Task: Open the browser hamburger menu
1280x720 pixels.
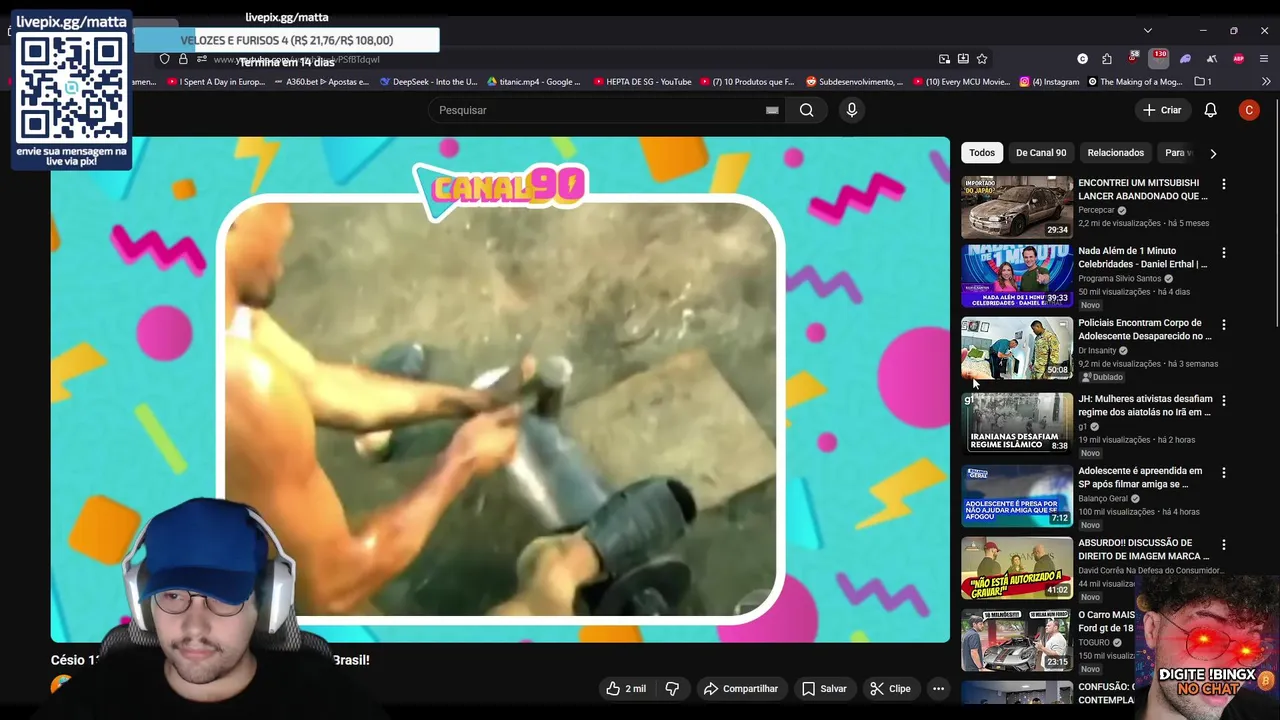Action: tap(1264, 59)
